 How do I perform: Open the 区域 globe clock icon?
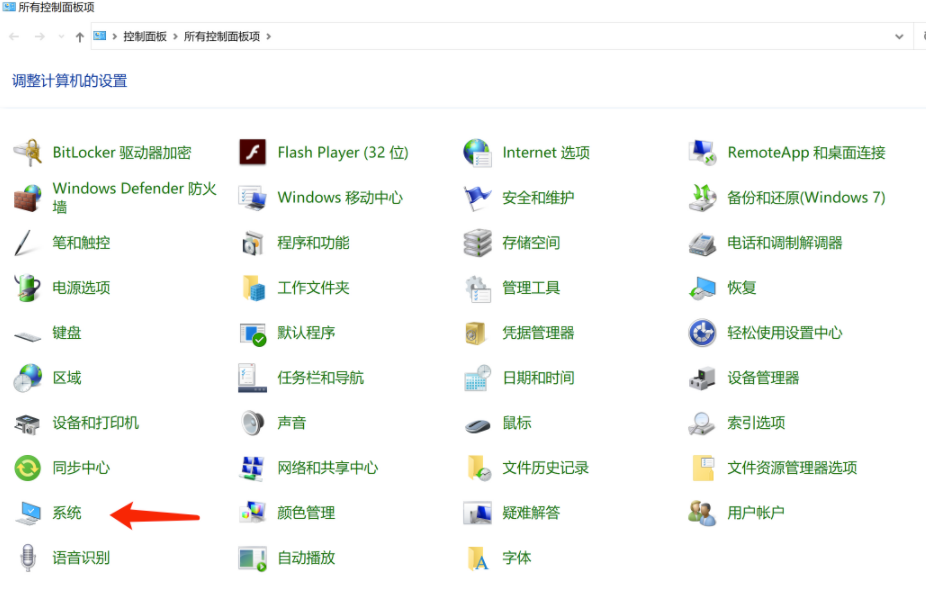(x=27, y=378)
